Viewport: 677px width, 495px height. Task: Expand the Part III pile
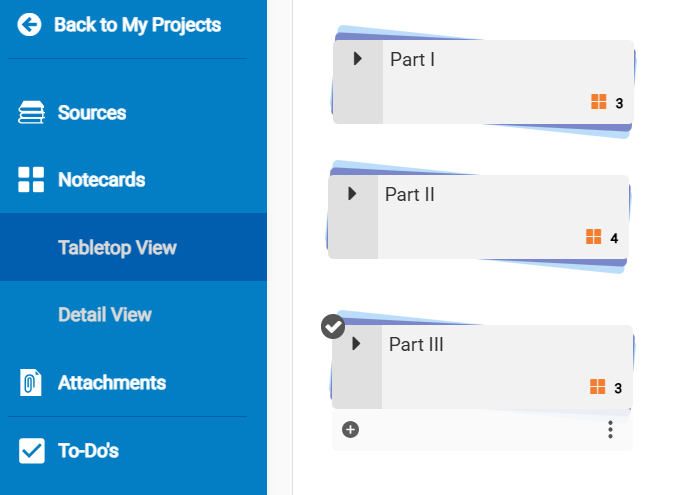point(356,343)
